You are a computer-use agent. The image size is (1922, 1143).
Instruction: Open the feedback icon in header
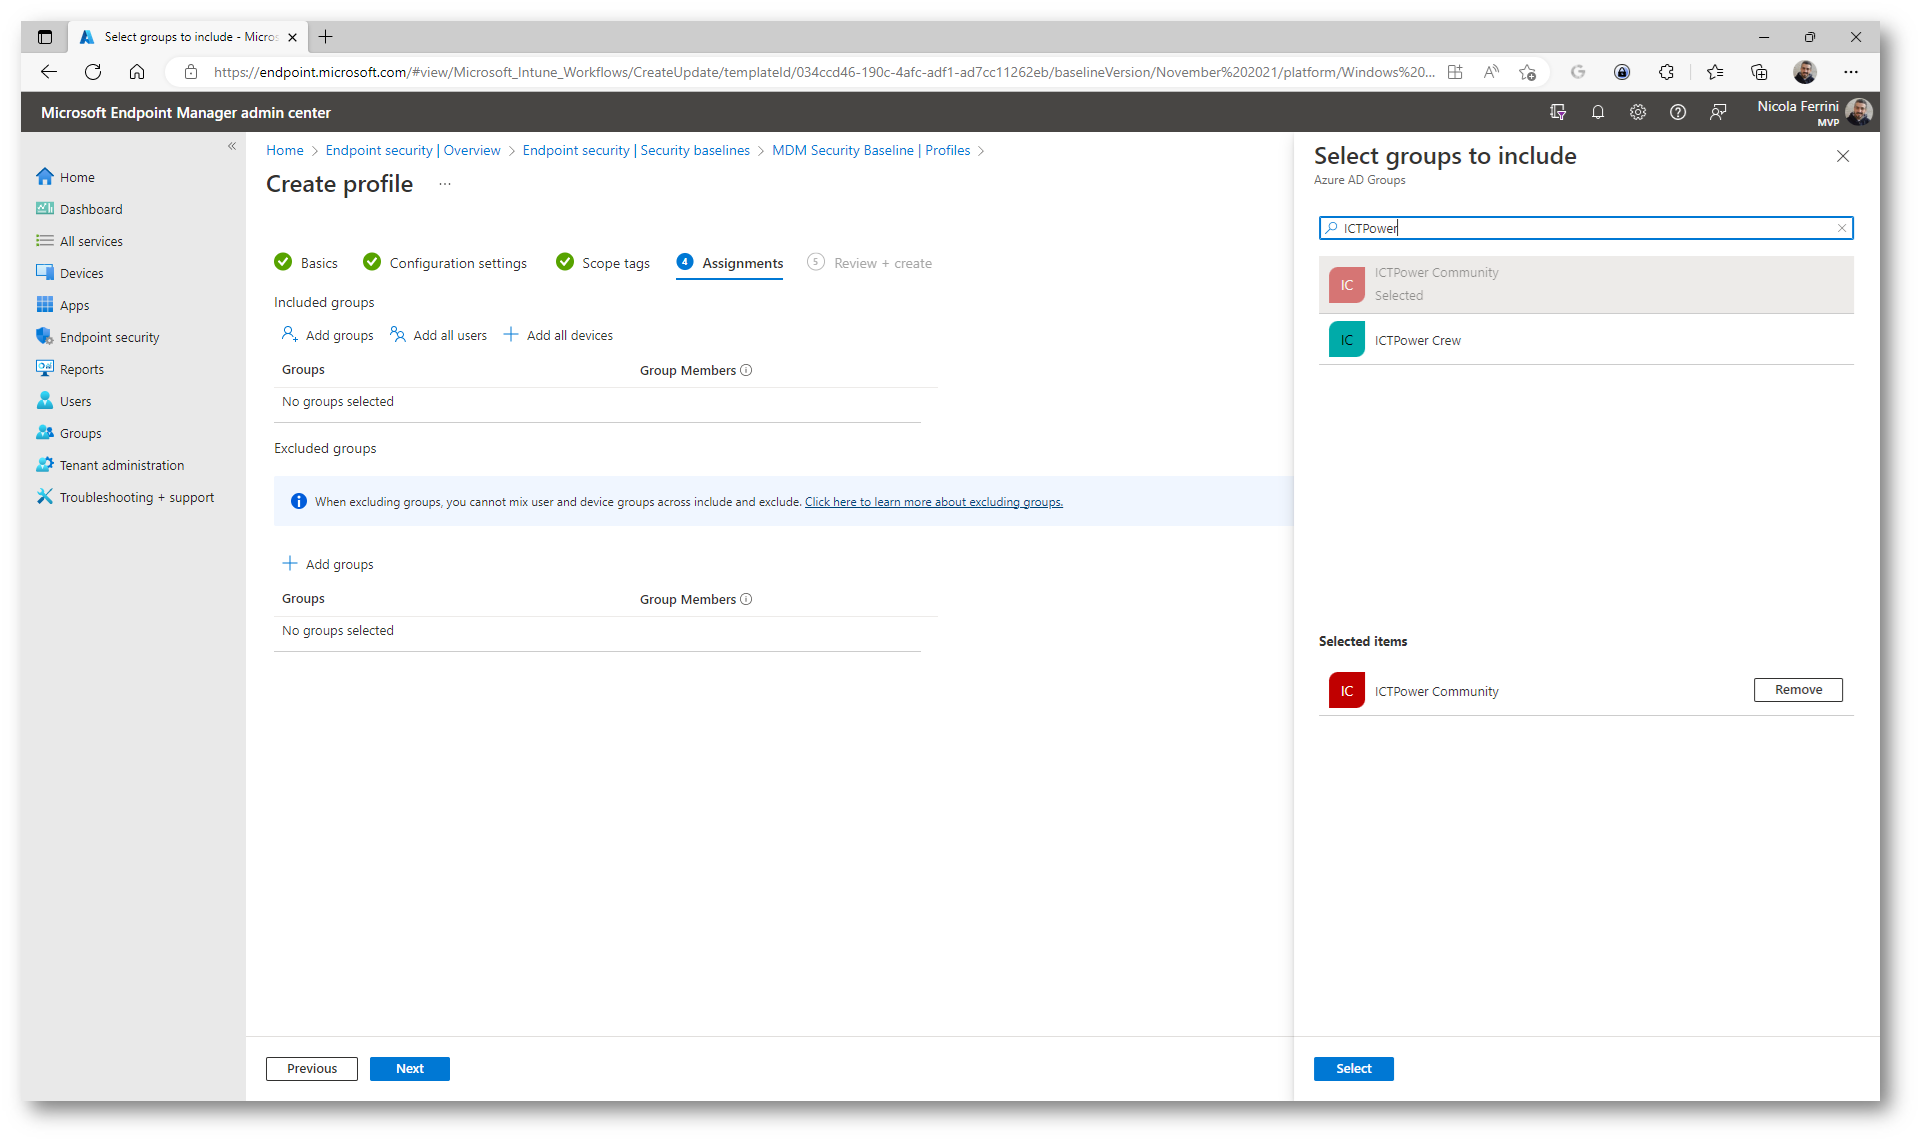(1718, 113)
